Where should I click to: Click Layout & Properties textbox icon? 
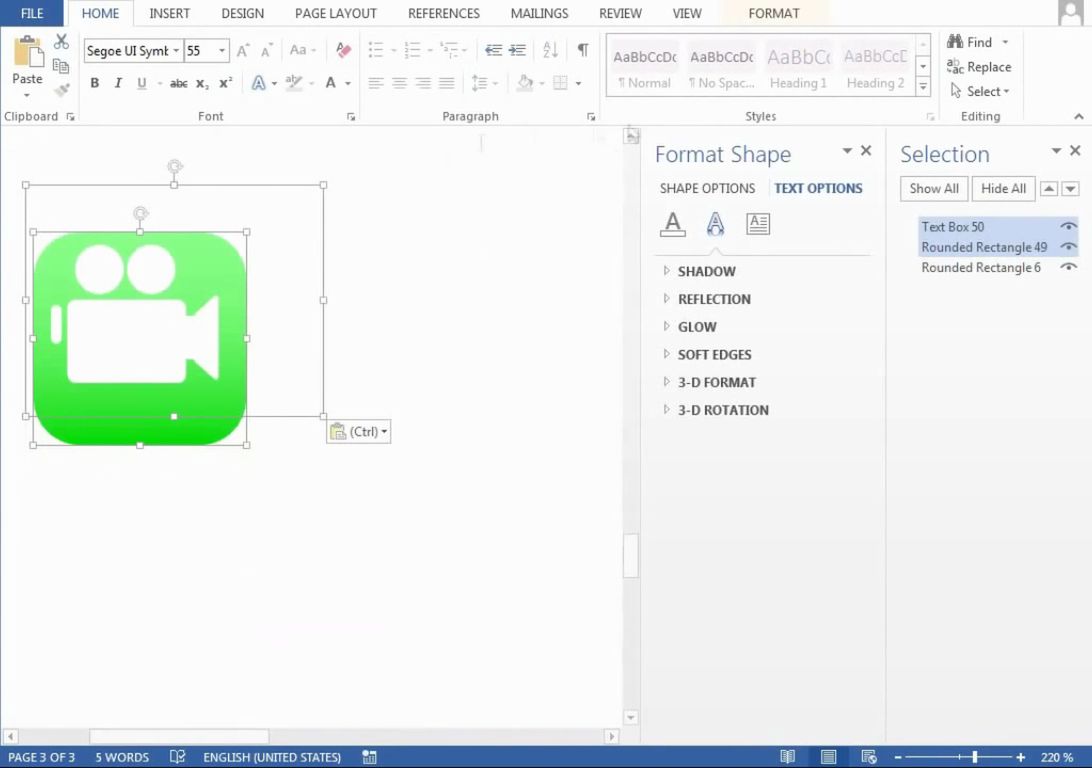coord(758,224)
